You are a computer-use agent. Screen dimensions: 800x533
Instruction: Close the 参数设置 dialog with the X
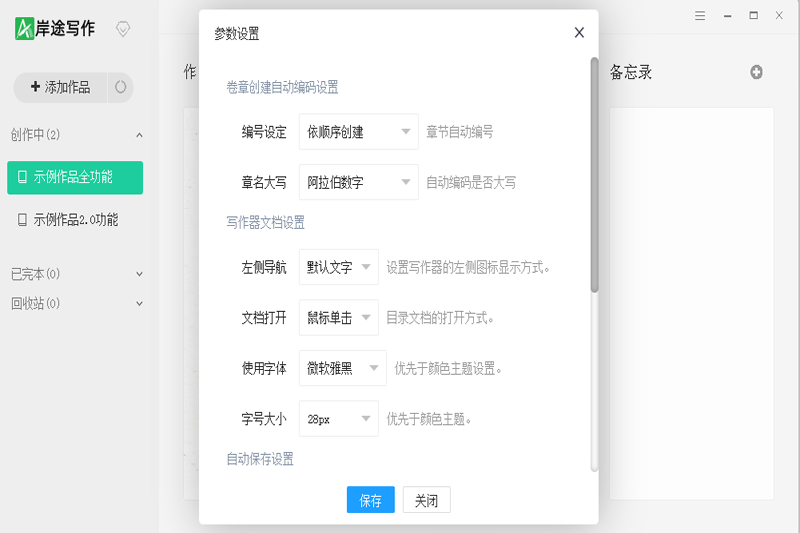click(x=579, y=33)
